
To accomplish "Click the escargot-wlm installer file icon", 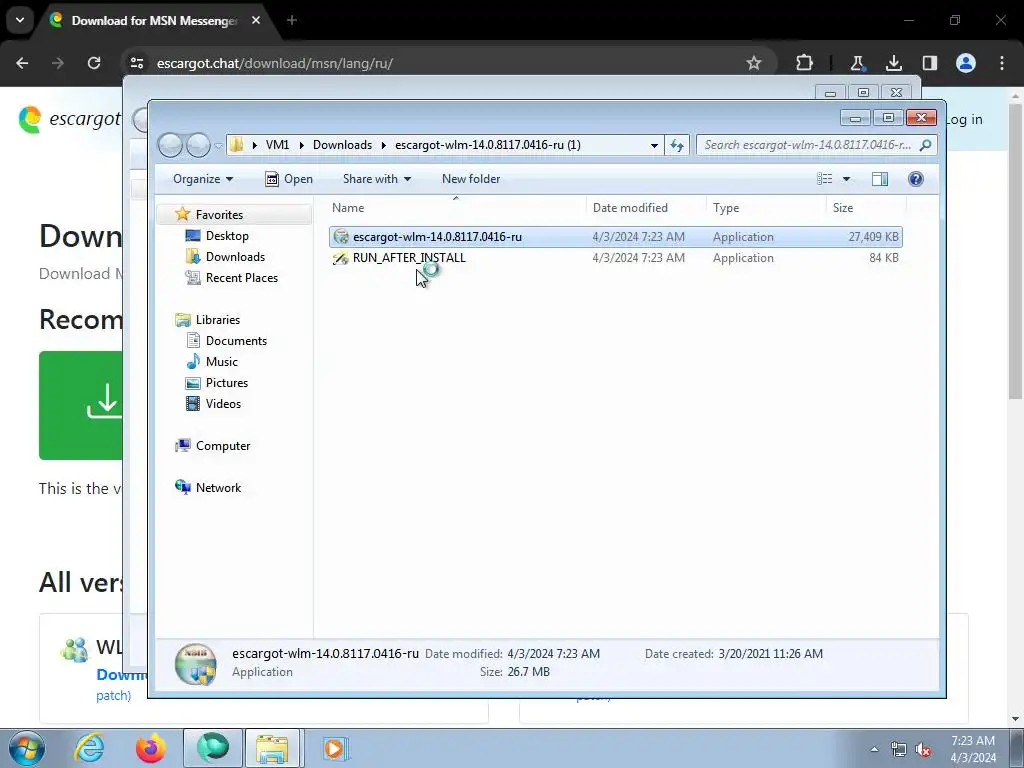I will [x=341, y=237].
